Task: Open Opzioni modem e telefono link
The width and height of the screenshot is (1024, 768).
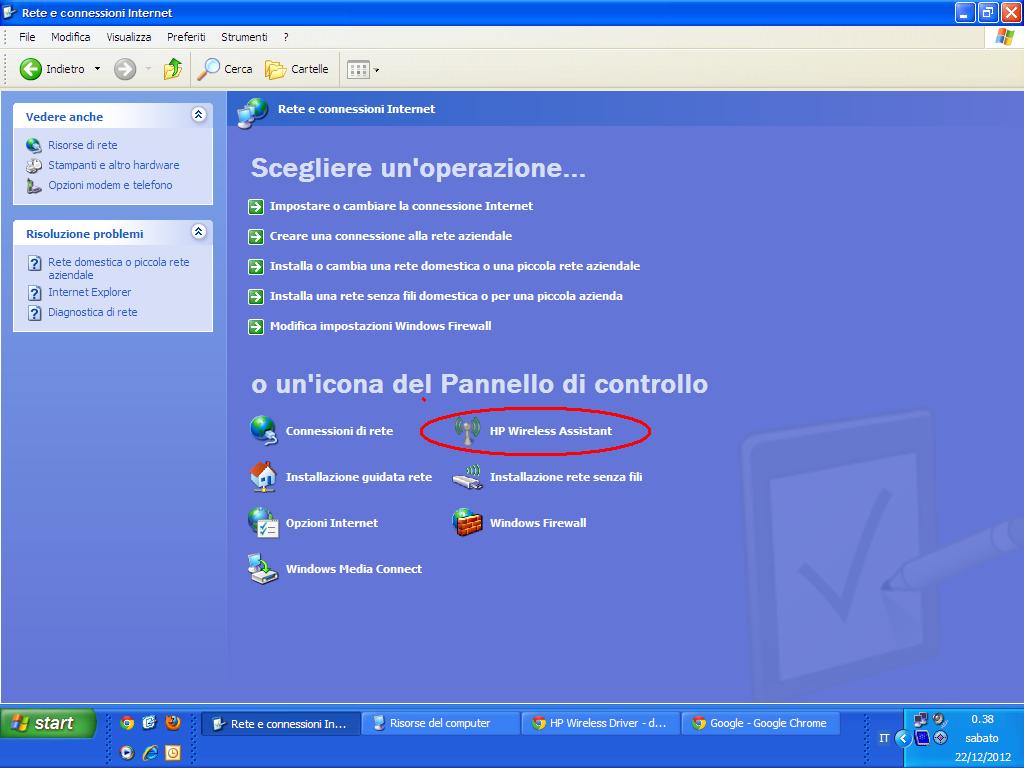Action: pyautogui.click(x=110, y=185)
